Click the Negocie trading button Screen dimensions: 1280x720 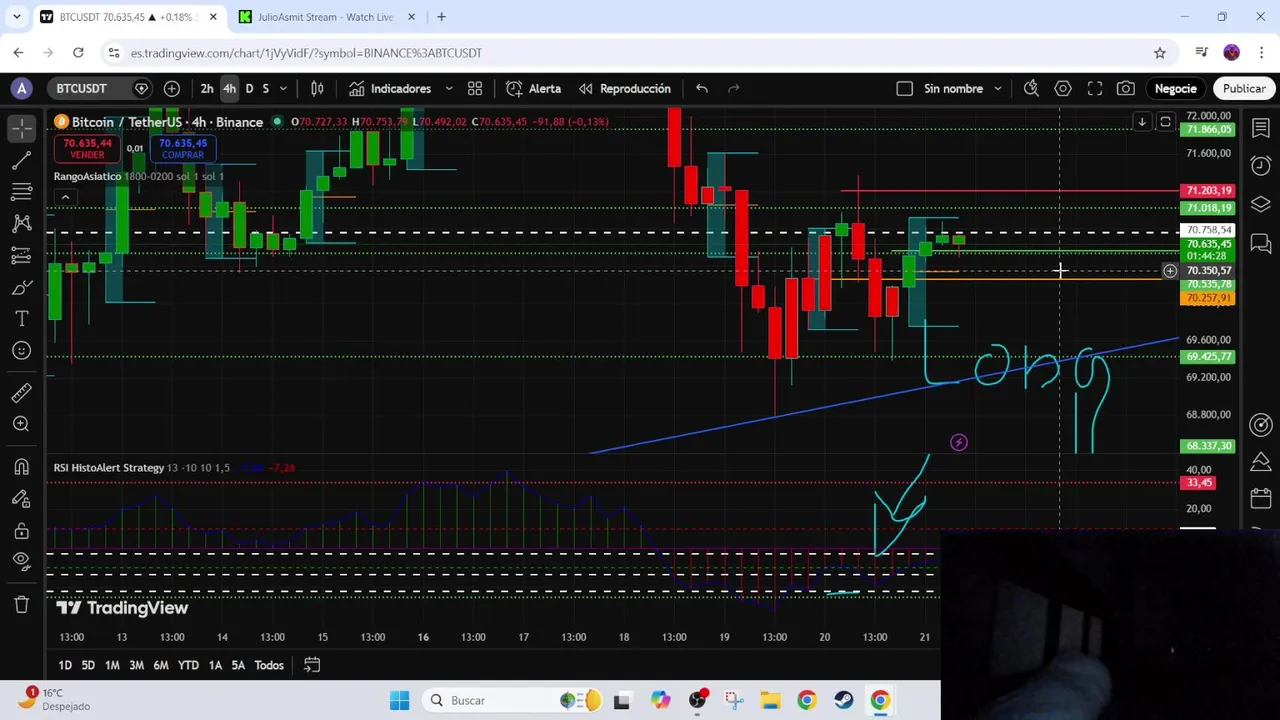point(1176,89)
